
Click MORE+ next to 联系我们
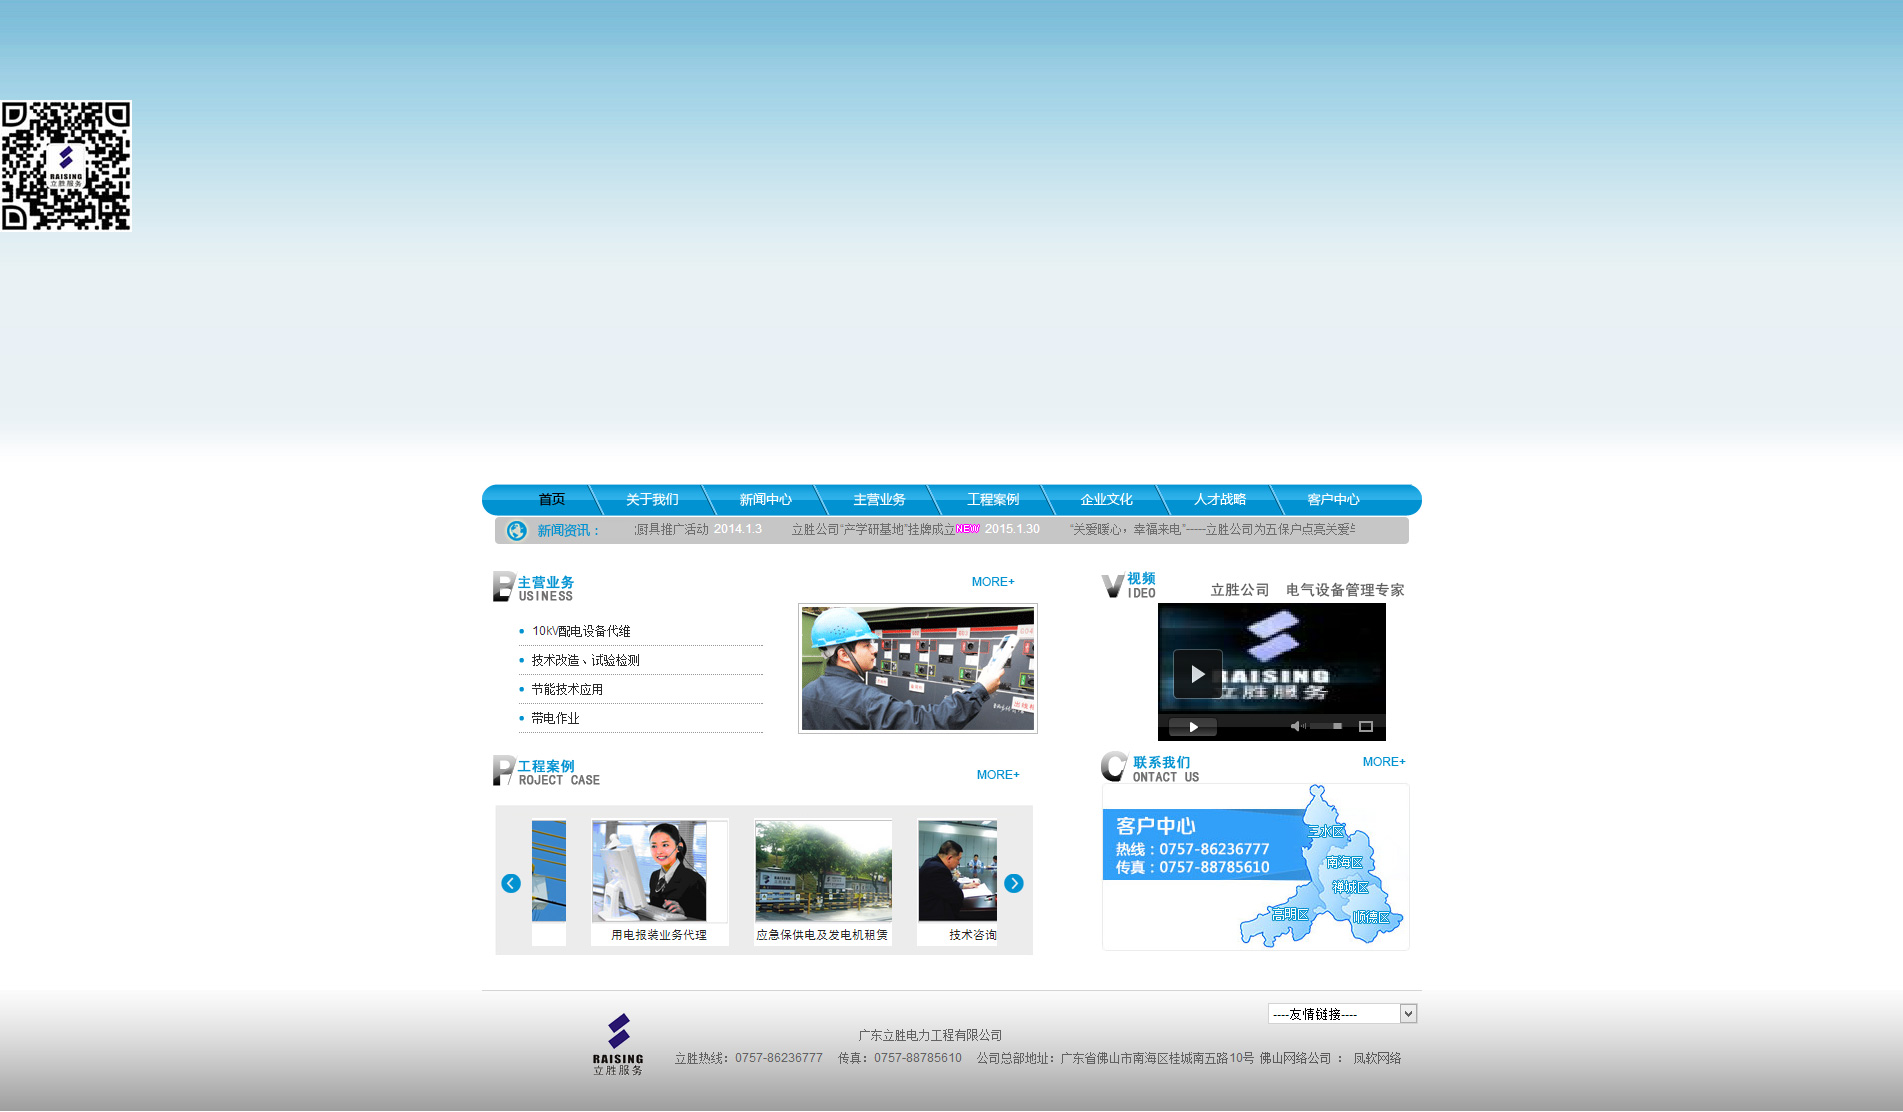click(1383, 762)
